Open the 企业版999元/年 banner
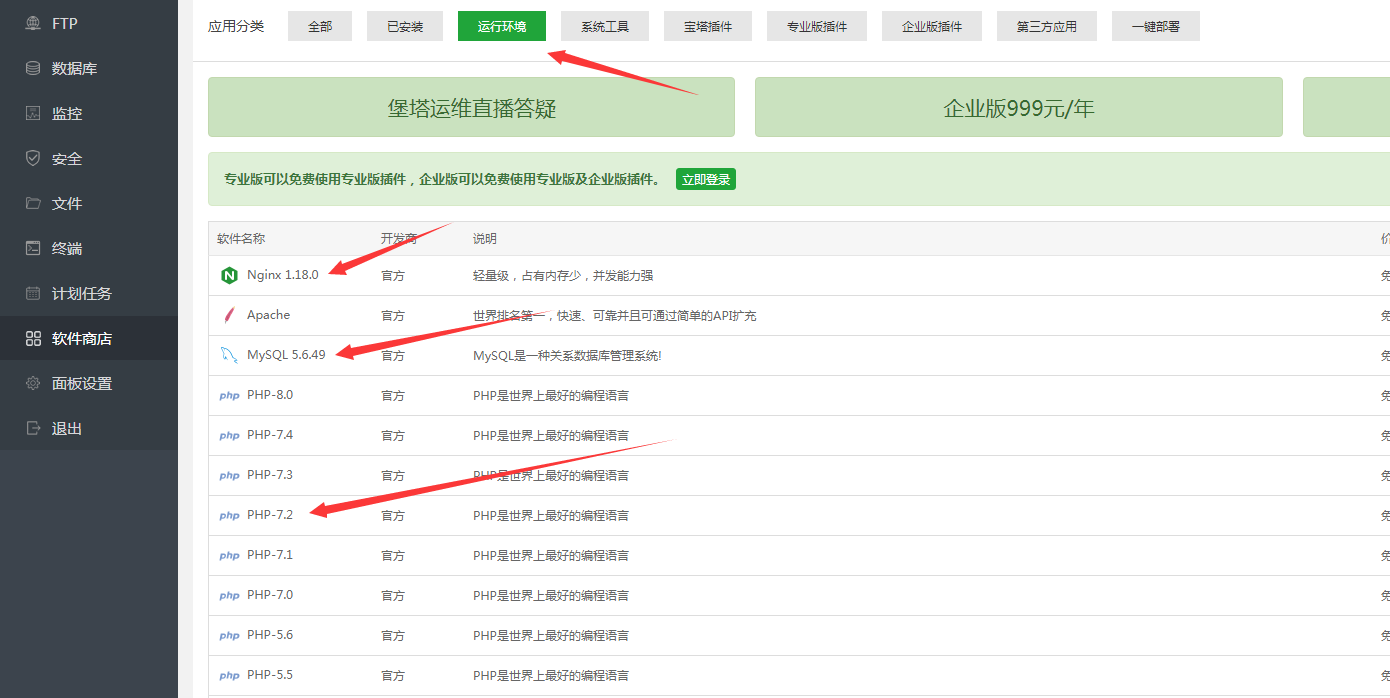1390x698 pixels. (1019, 107)
